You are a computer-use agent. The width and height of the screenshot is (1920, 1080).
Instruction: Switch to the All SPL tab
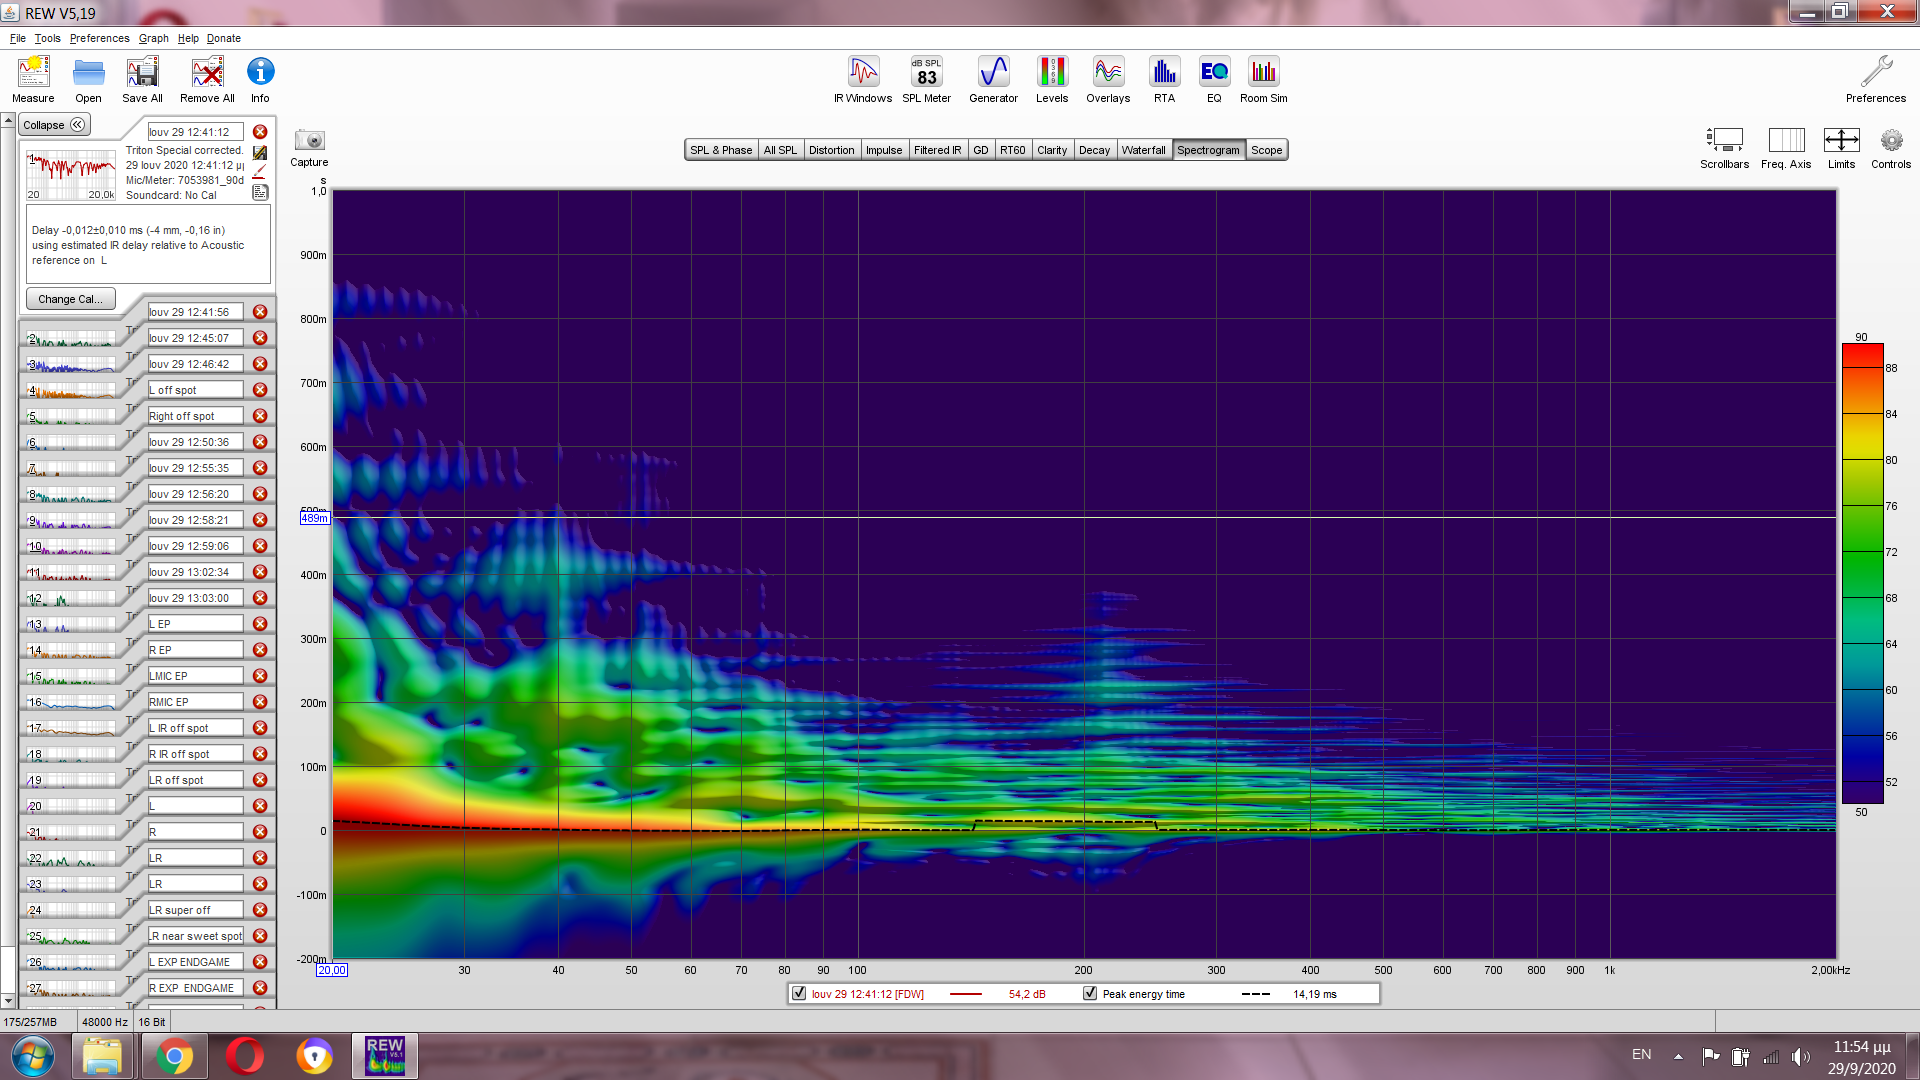click(780, 150)
